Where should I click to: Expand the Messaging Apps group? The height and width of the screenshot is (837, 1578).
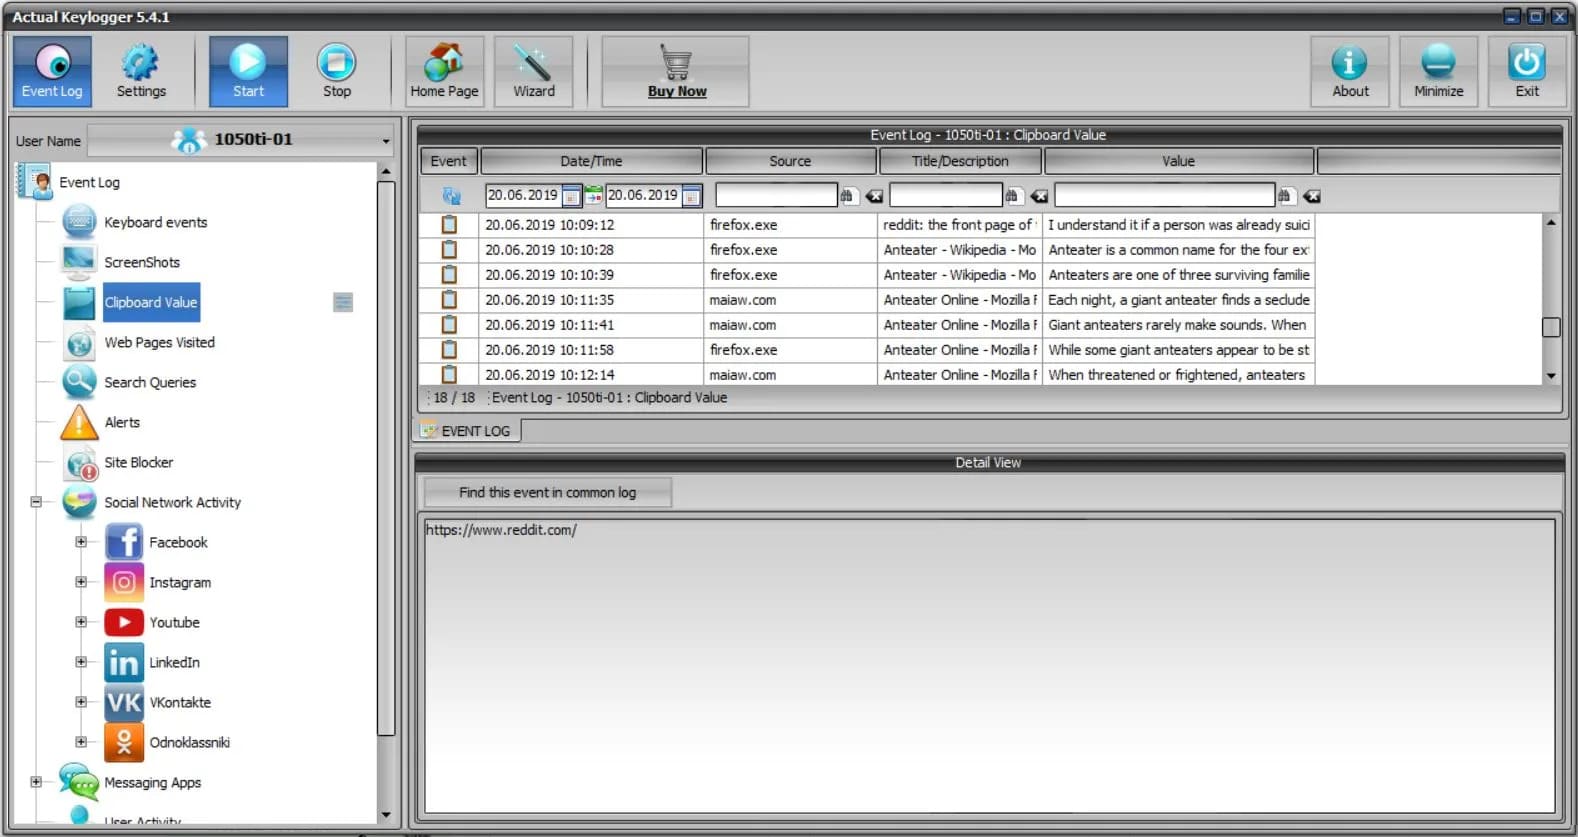tap(36, 782)
